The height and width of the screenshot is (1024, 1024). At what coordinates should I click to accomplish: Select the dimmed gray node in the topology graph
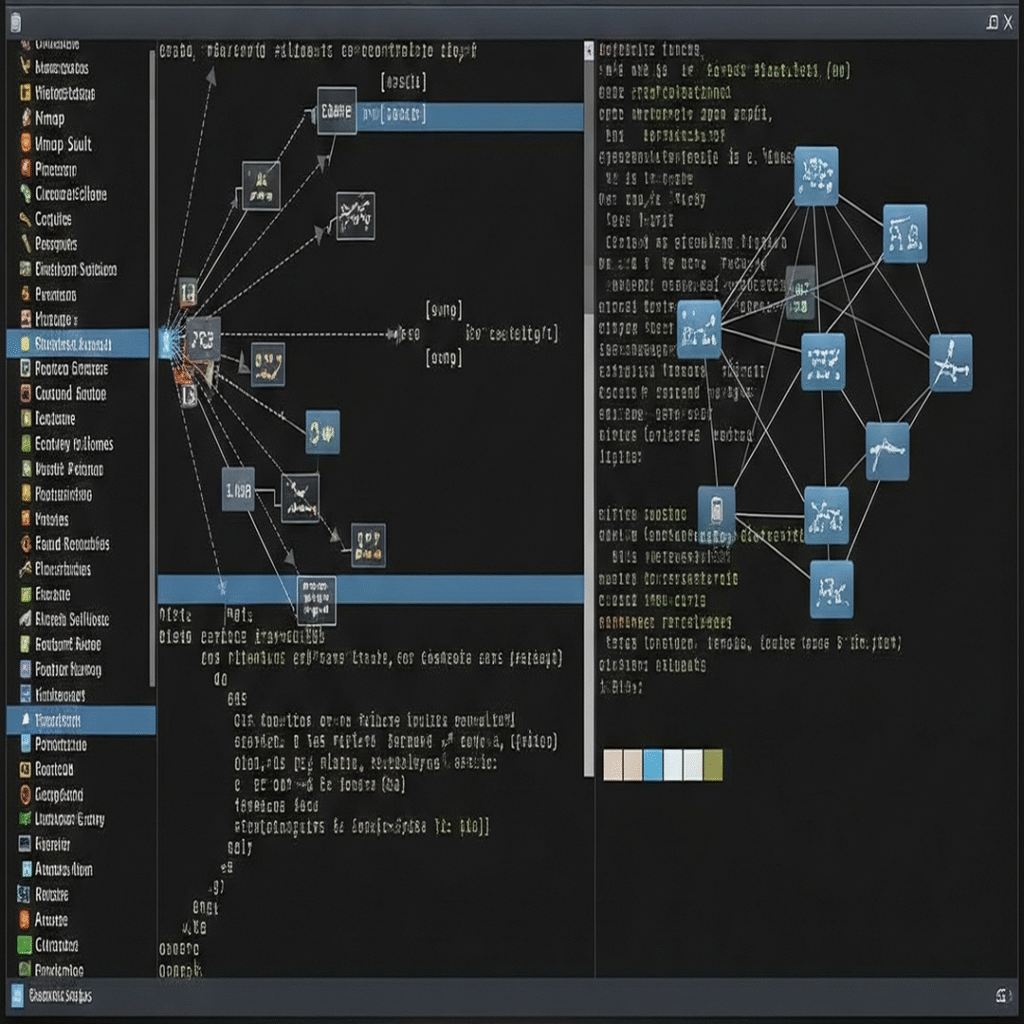pos(800,292)
